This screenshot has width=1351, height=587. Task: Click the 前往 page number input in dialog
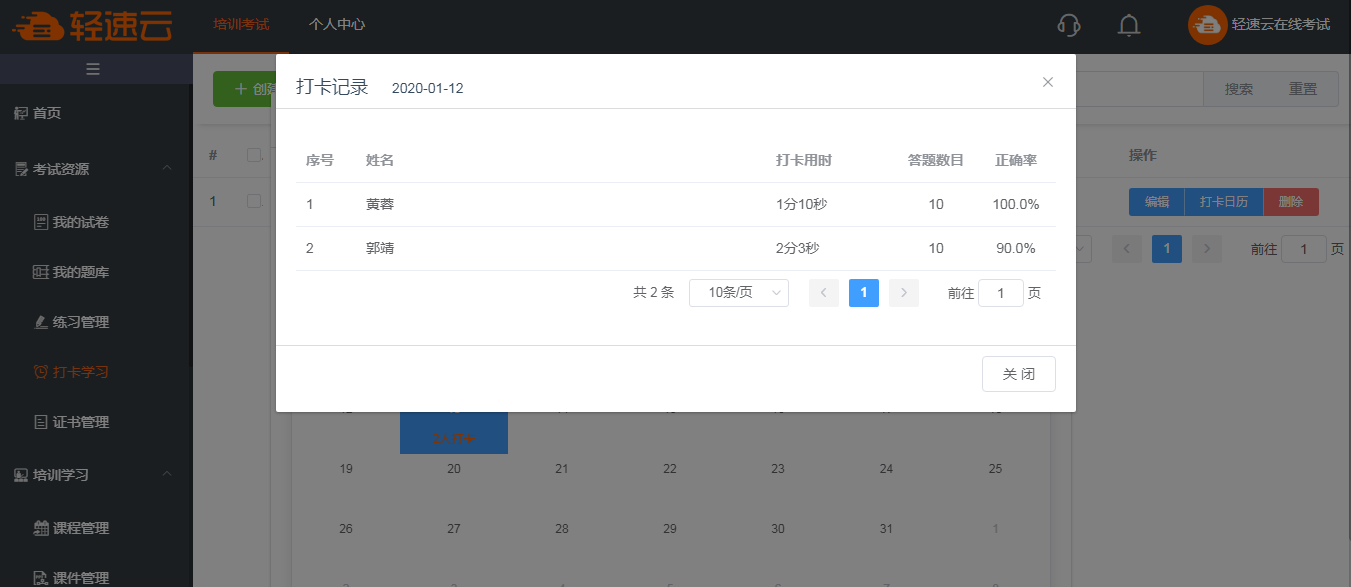[1000, 293]
